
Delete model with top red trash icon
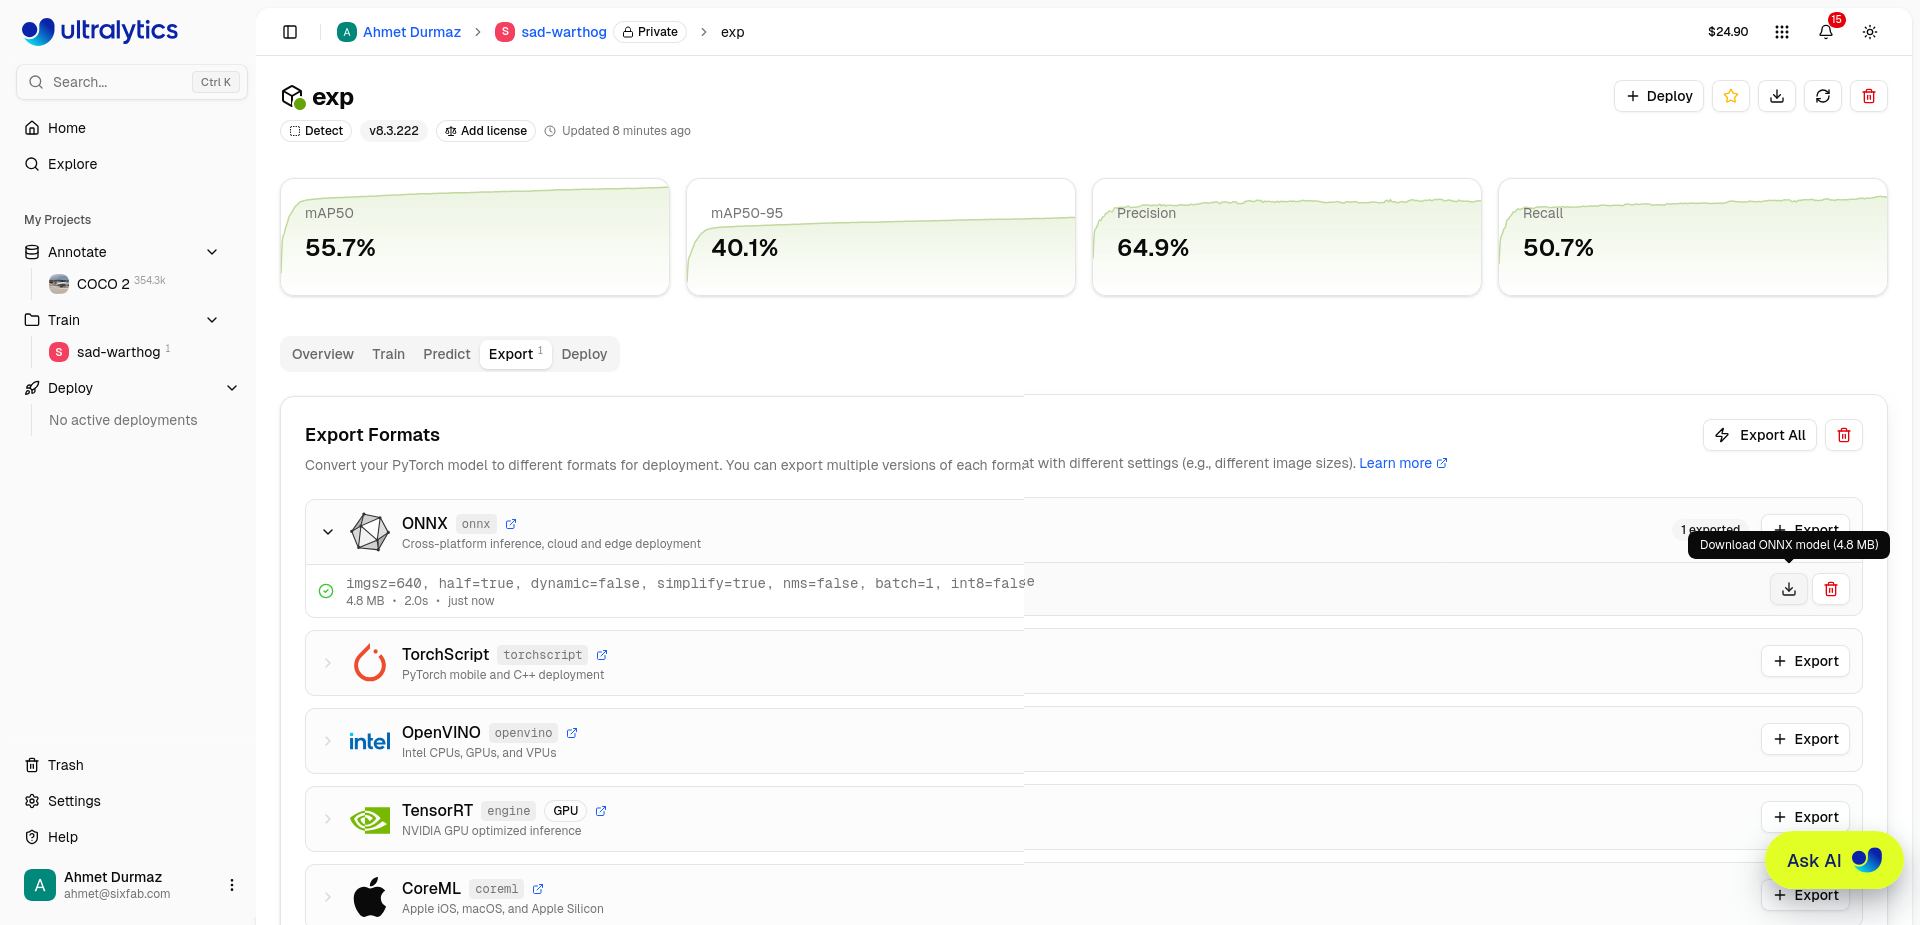1869,96
